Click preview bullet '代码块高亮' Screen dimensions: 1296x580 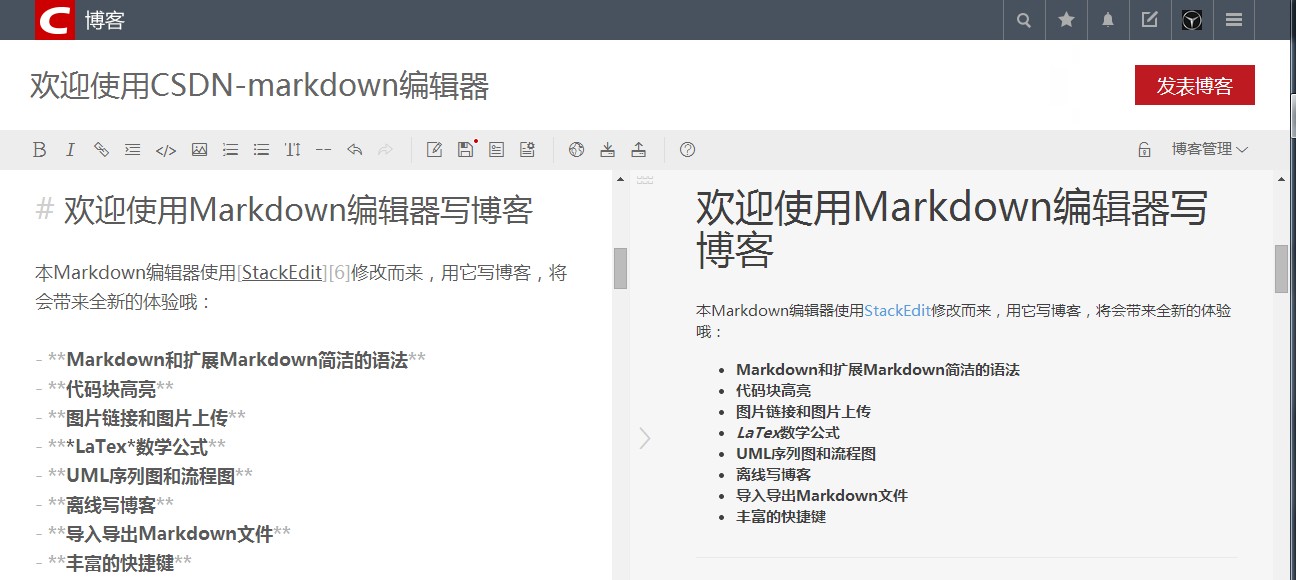click(774, 391)
